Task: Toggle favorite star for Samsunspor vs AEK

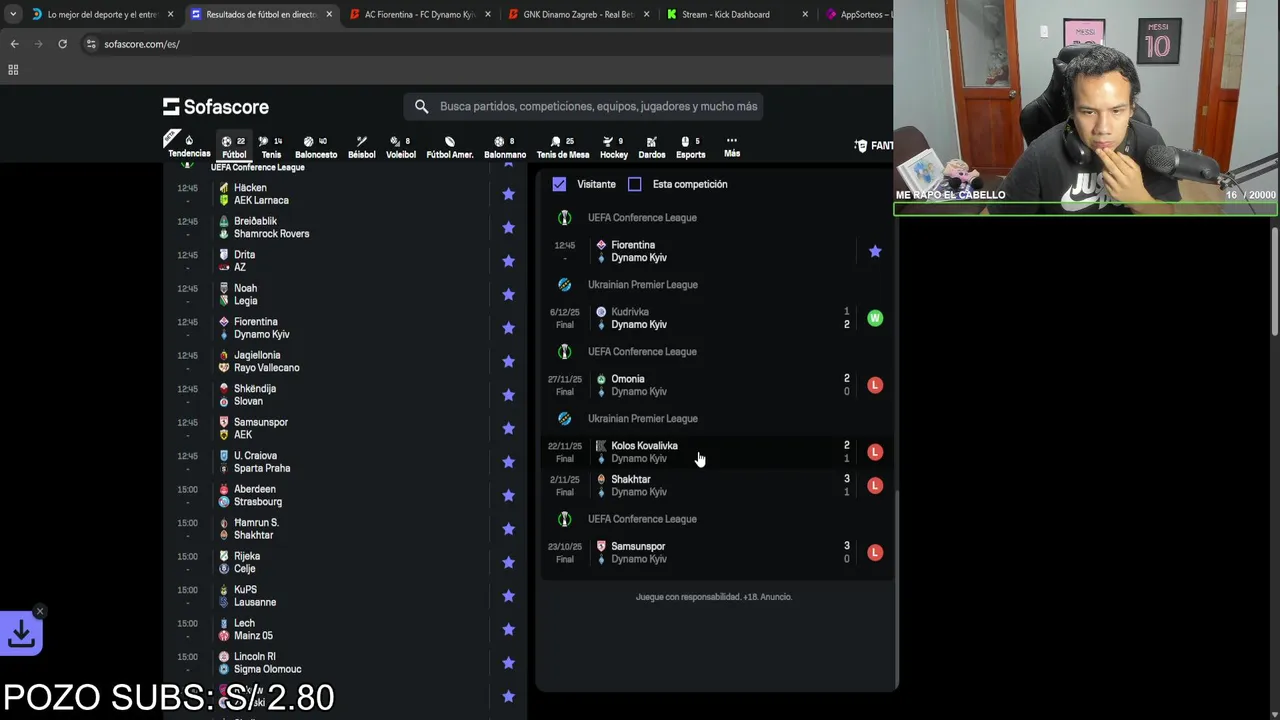Action: [x=508, y=428]
